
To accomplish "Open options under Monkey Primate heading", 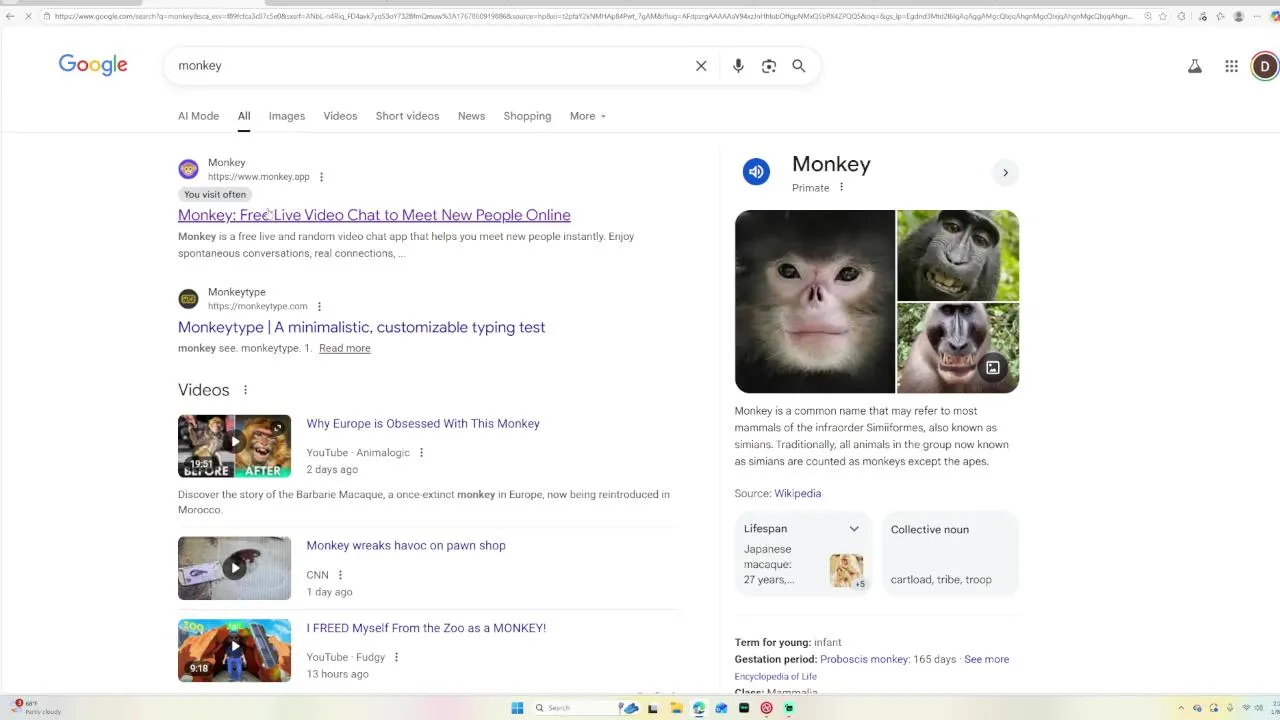I will (841, 187).
